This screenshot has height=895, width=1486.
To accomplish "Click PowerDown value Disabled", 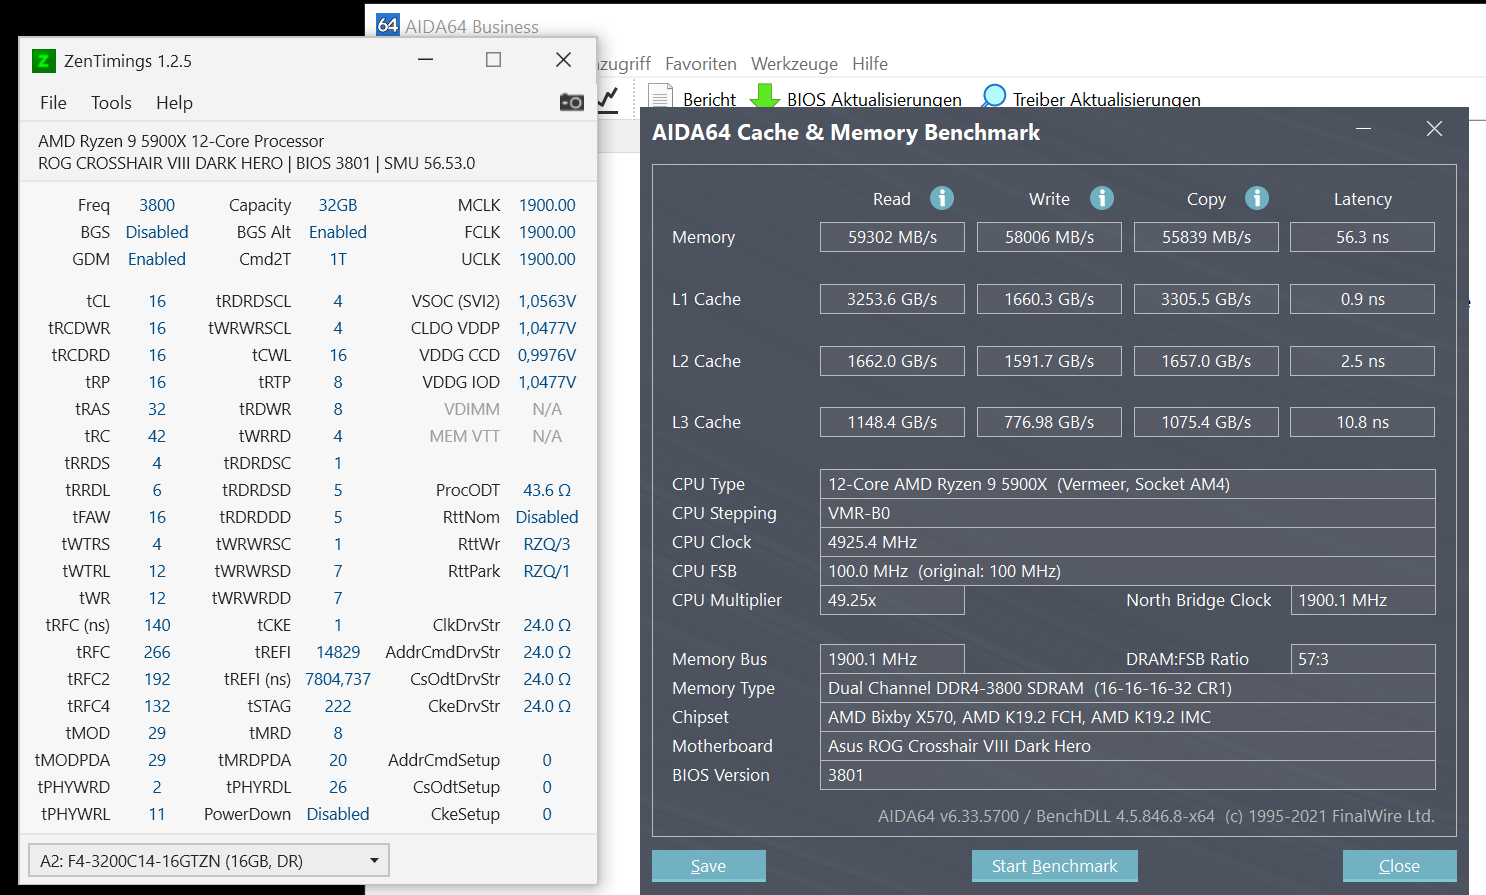I will [338, 814].
